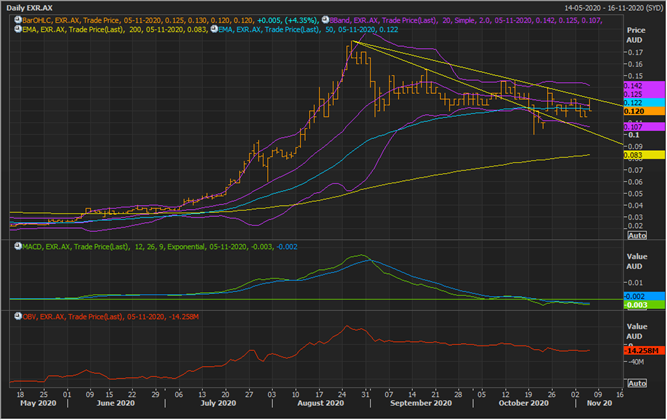667x420 pixels.
Task: Click the magenta 0.142 upper band tag
Action: (x=644, y=86)
